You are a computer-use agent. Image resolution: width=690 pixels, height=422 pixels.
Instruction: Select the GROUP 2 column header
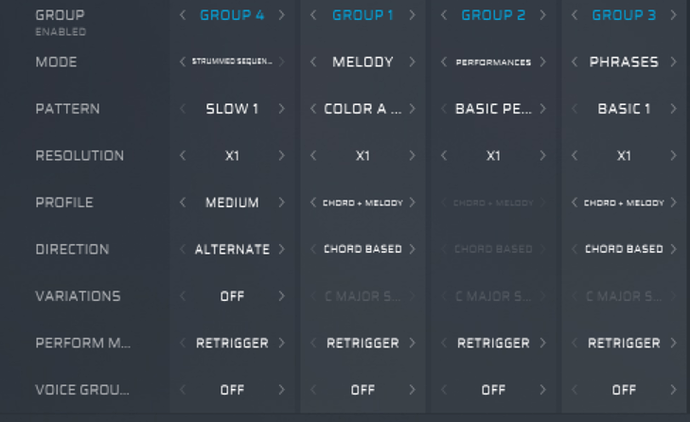(493, 15)
